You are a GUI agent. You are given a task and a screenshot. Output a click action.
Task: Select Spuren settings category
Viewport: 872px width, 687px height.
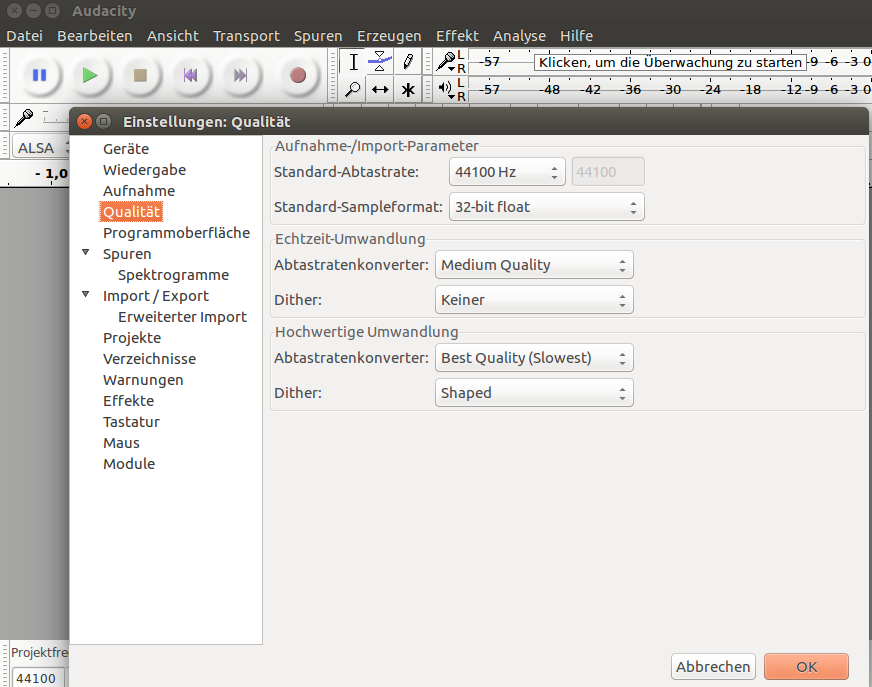tap(127, 254)
